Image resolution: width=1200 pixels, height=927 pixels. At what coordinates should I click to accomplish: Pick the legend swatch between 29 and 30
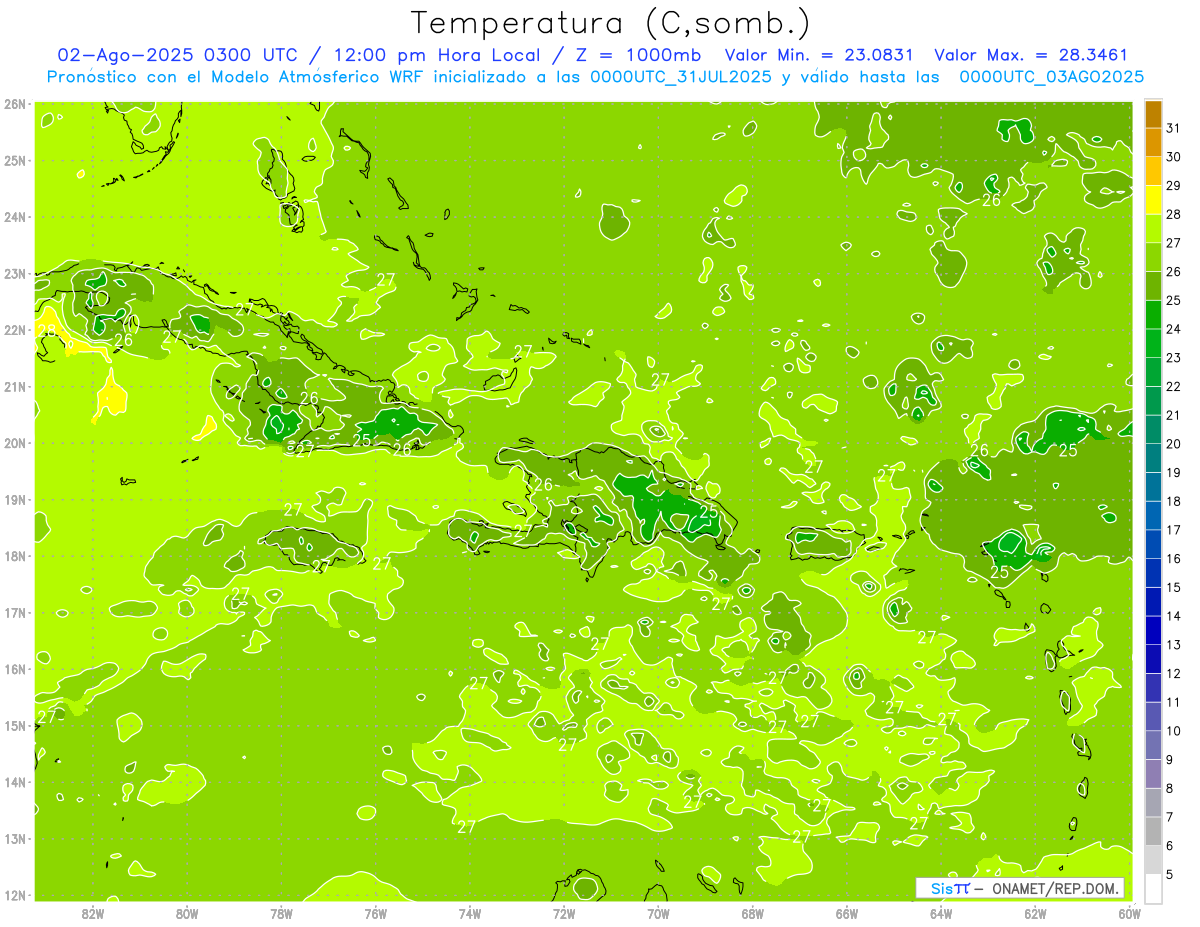click(x=1153, y=172)
